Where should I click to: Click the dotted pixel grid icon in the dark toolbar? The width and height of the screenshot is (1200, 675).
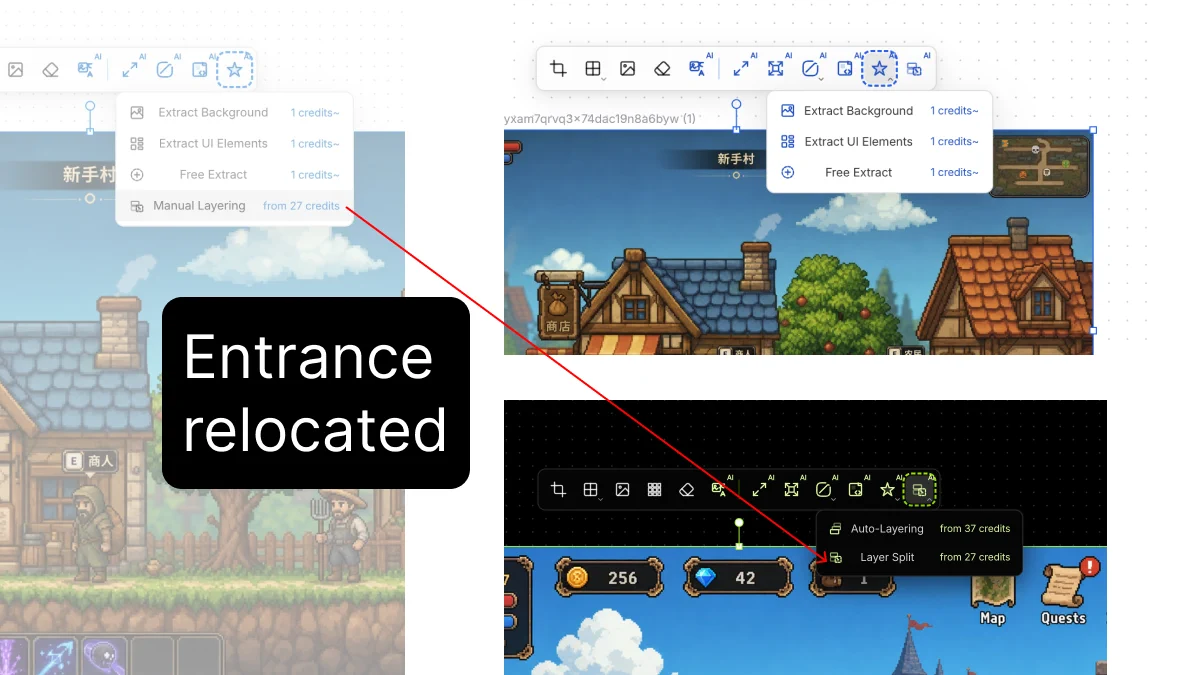pyautogui.click(x=654, y=490)
